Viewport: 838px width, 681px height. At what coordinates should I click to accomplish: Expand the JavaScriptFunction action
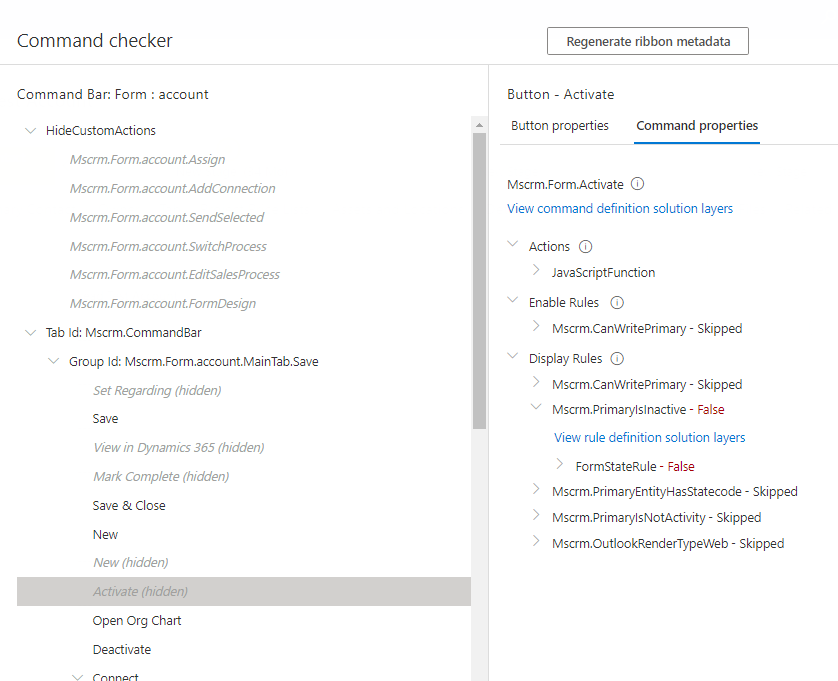(536, 270)
